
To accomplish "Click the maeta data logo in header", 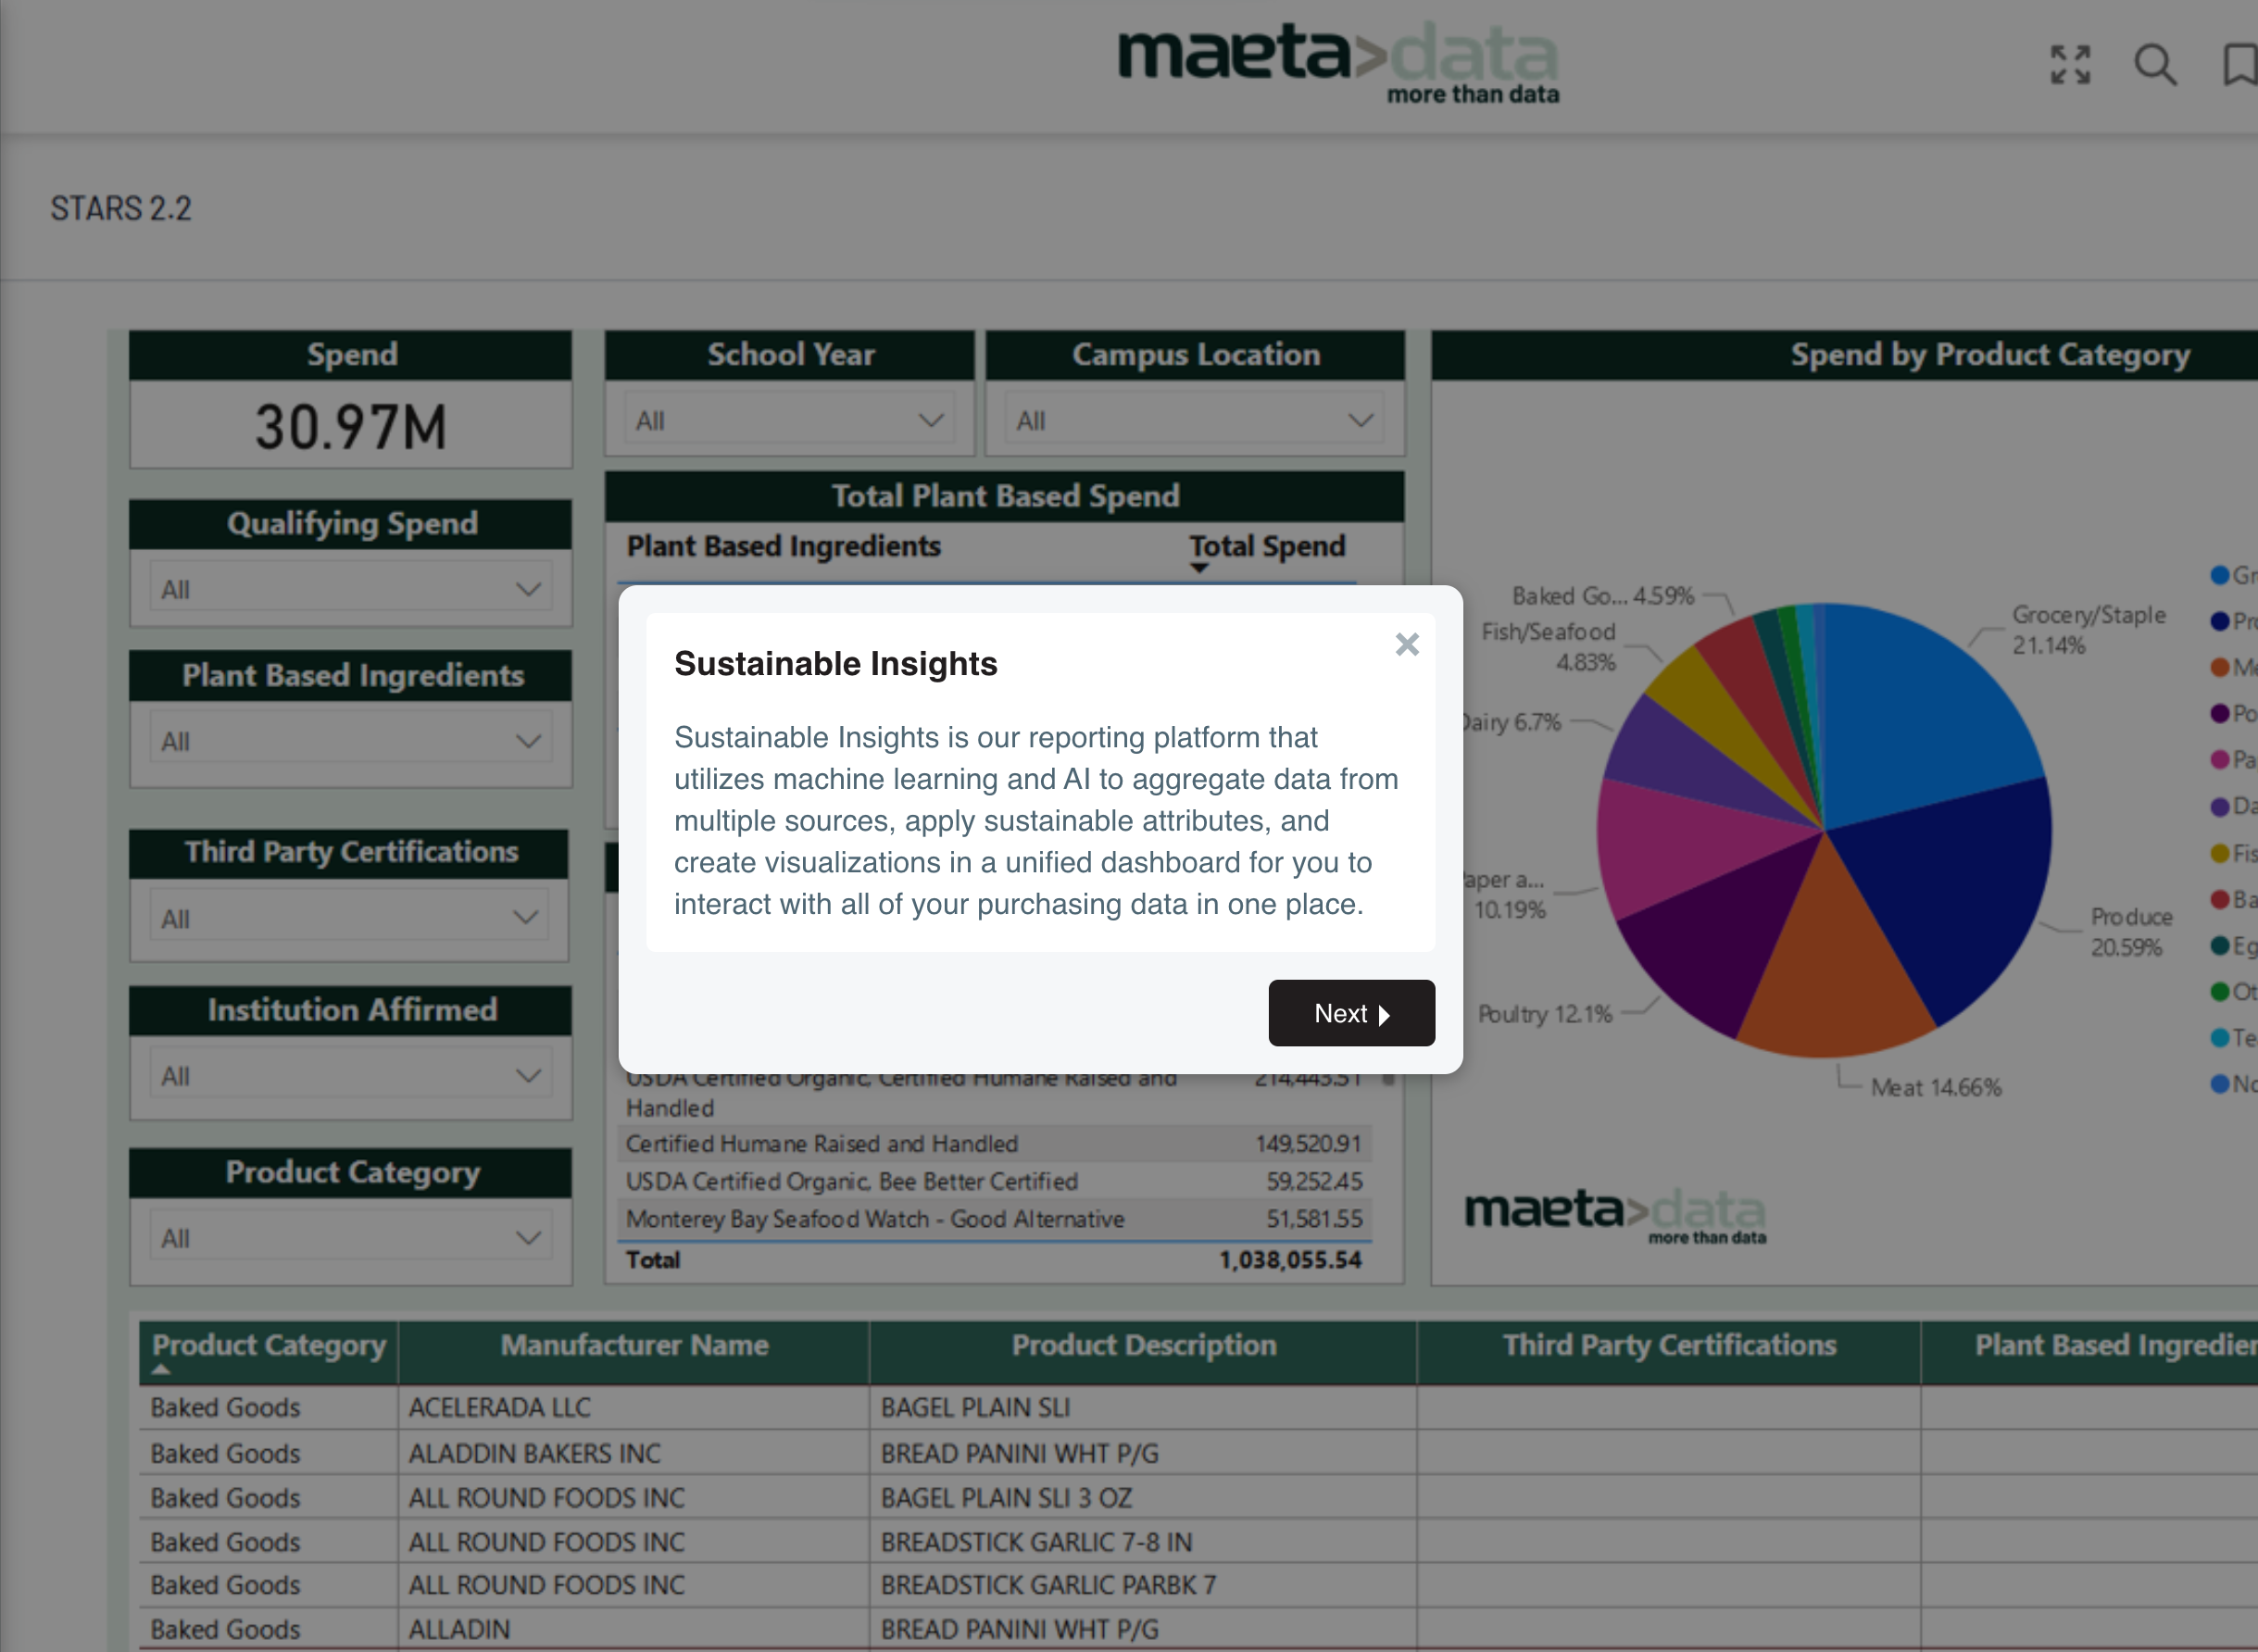I will tap(1337, 62).
